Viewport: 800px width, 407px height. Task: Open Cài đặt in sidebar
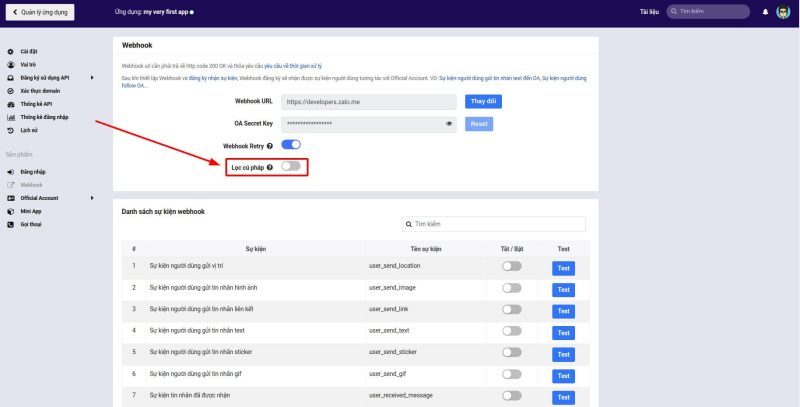29,52
